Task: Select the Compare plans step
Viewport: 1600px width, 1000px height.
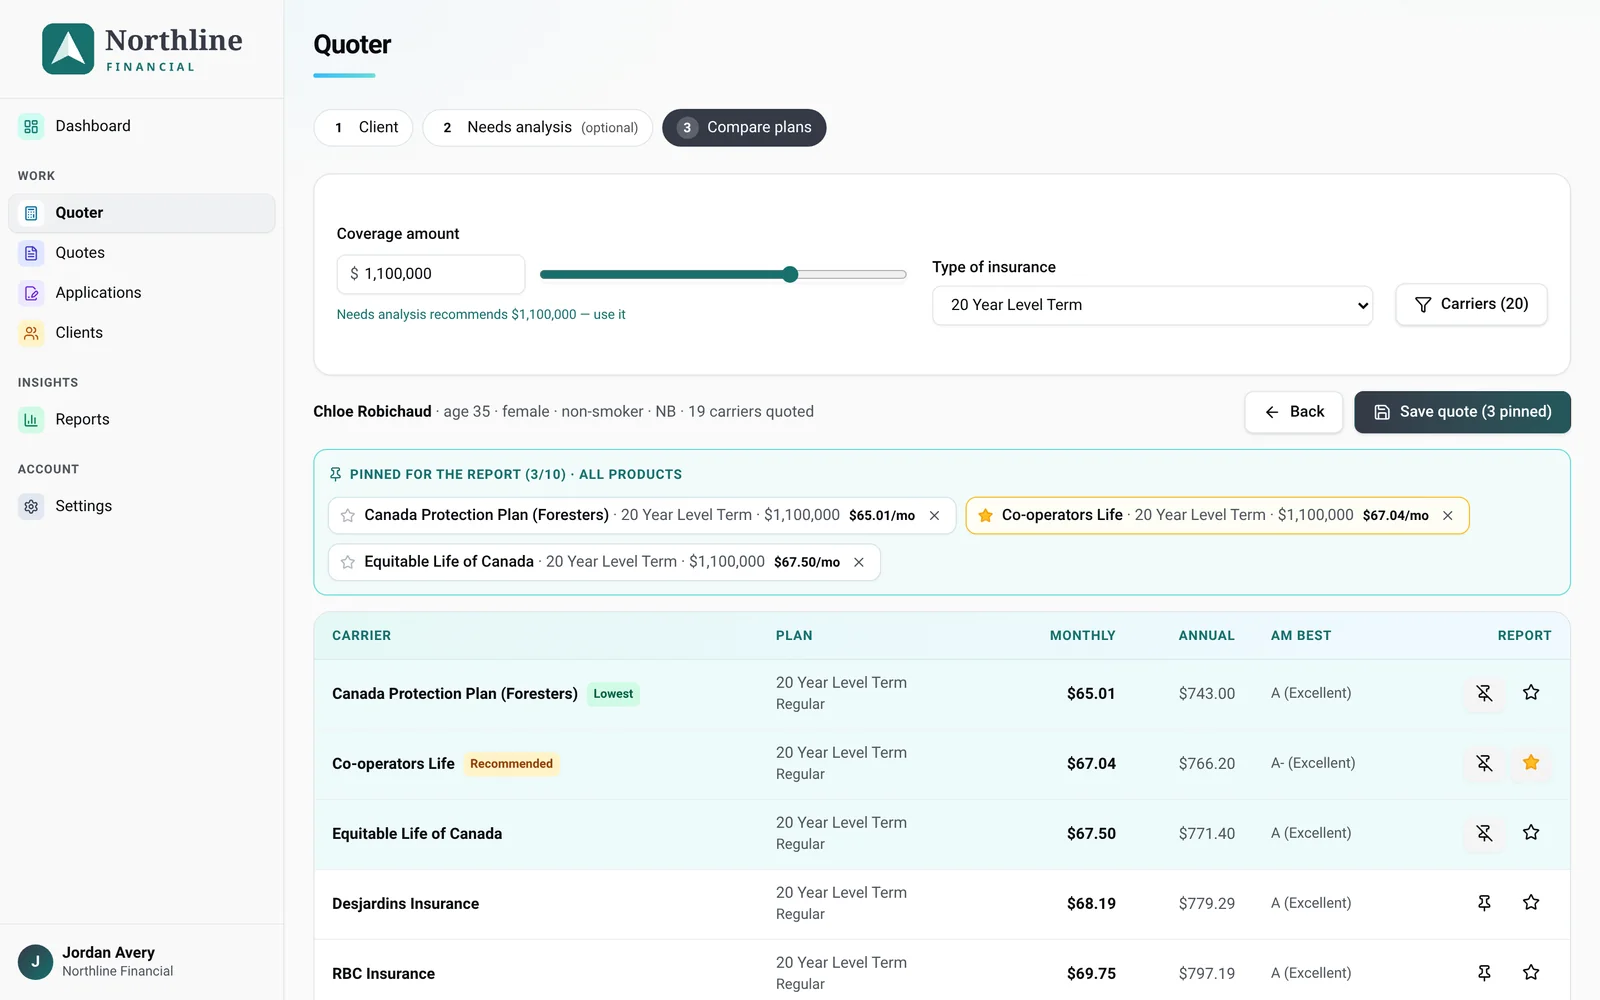Action: click(744, 128)
